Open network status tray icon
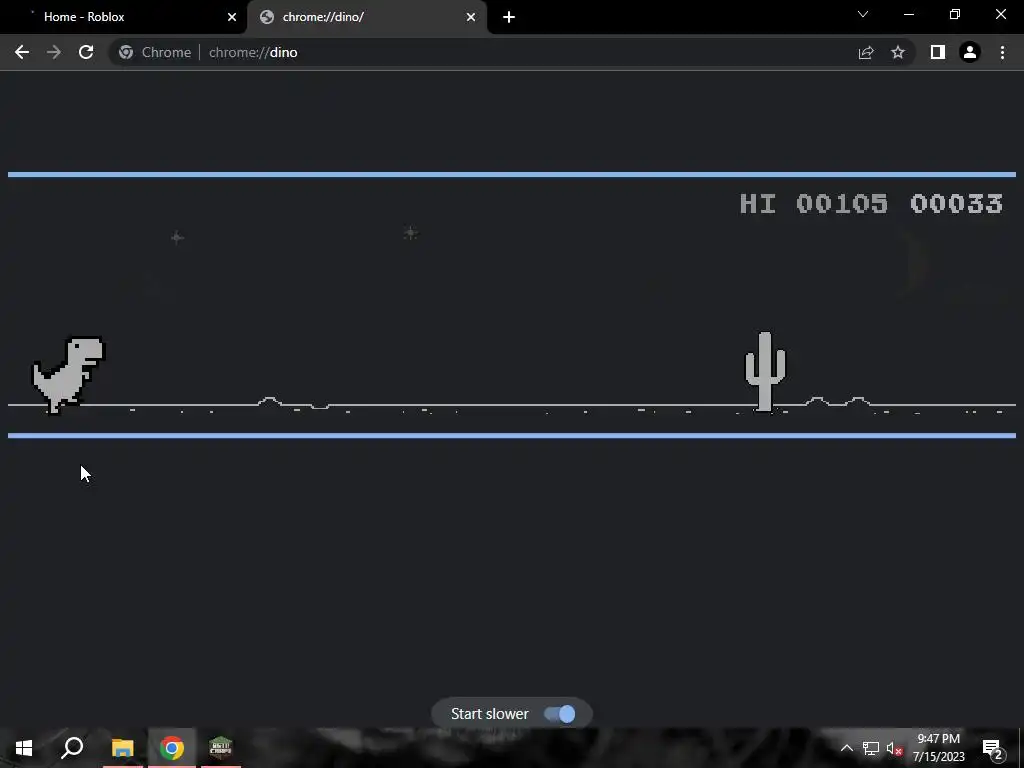Image resolution: width=1024 pixels, height=768 pixels. coord(871,748)
